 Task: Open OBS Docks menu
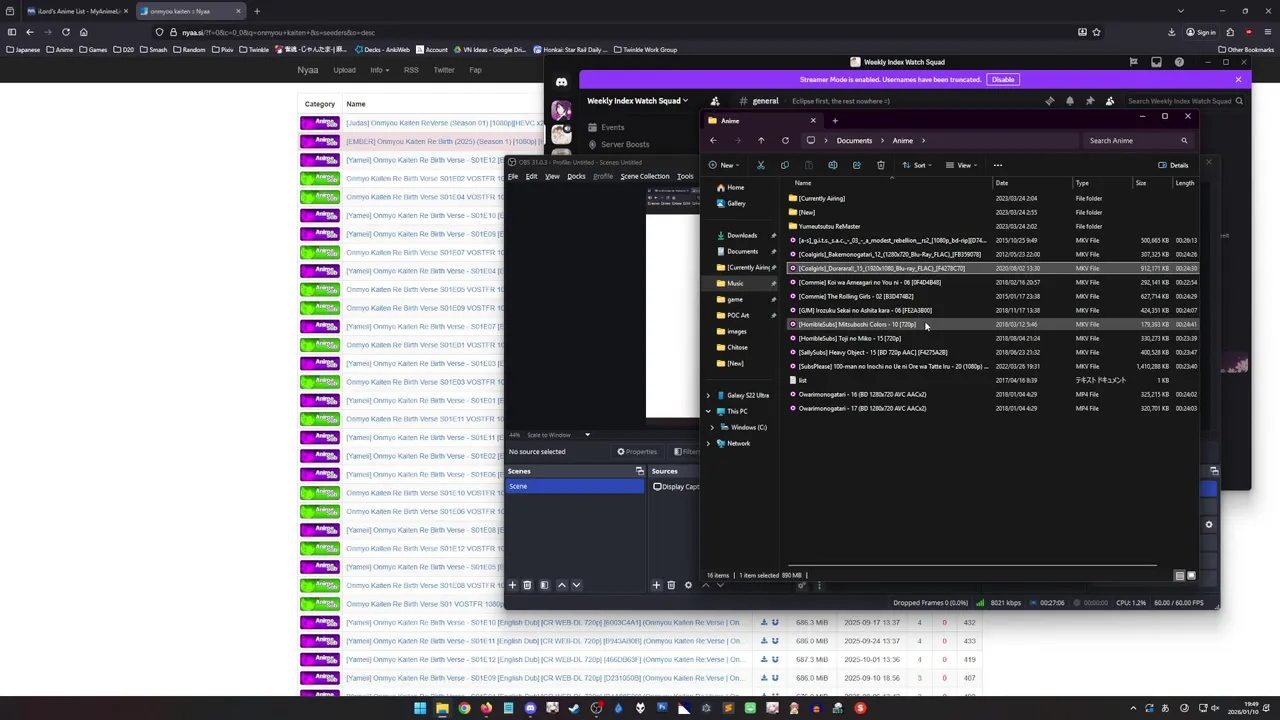point(576,177)
